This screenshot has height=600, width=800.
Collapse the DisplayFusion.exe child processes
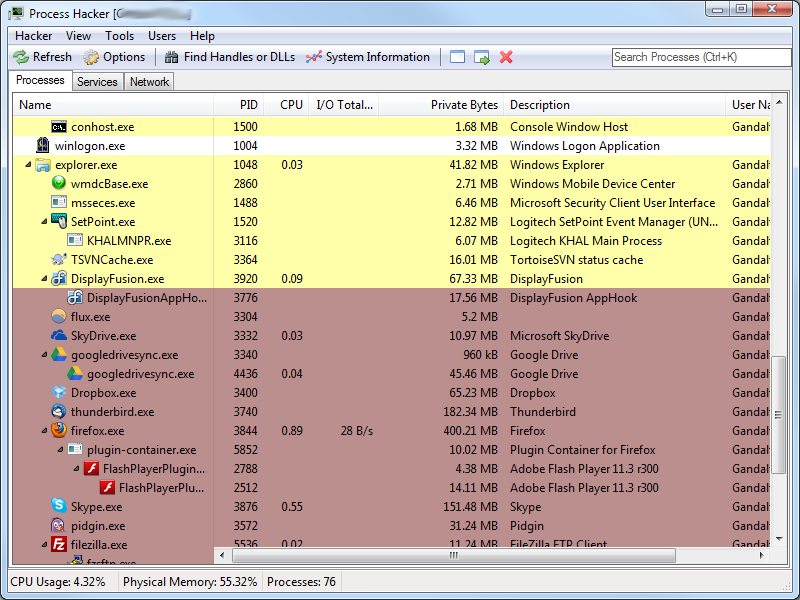(x=43, y=279)
